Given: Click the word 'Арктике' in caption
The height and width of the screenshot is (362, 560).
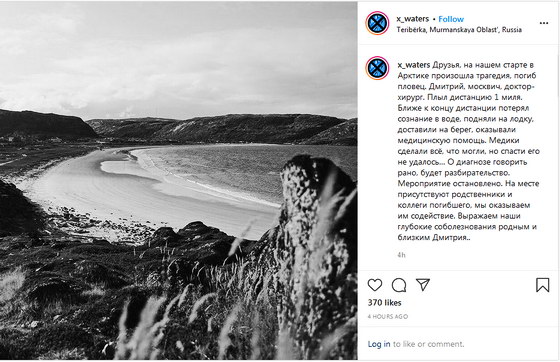Looking at the screenshot, I should pyautogui.click(x=413, y=76).
